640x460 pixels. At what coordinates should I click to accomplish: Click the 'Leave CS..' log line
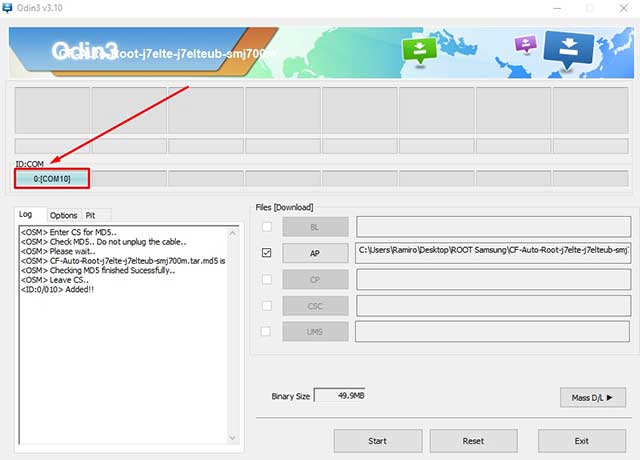tap(54, 280)
